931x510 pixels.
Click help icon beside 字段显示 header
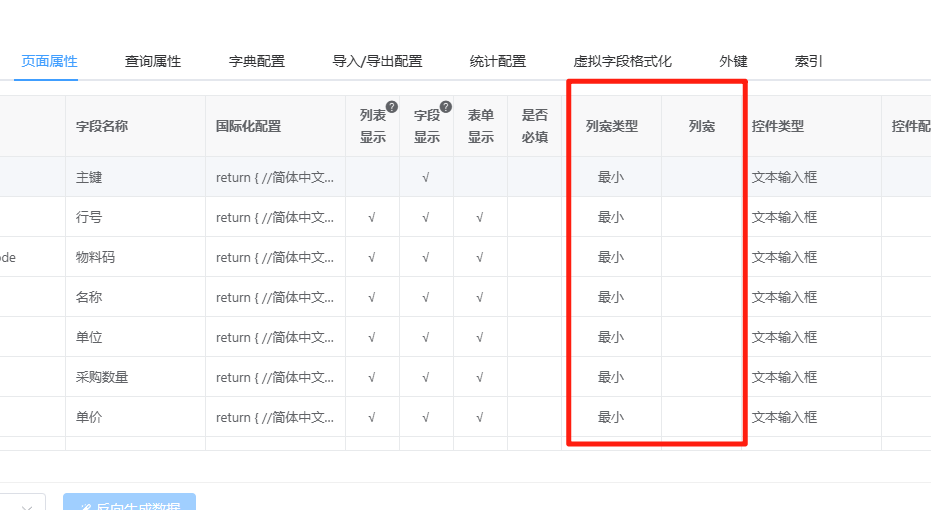click(446, 107)
